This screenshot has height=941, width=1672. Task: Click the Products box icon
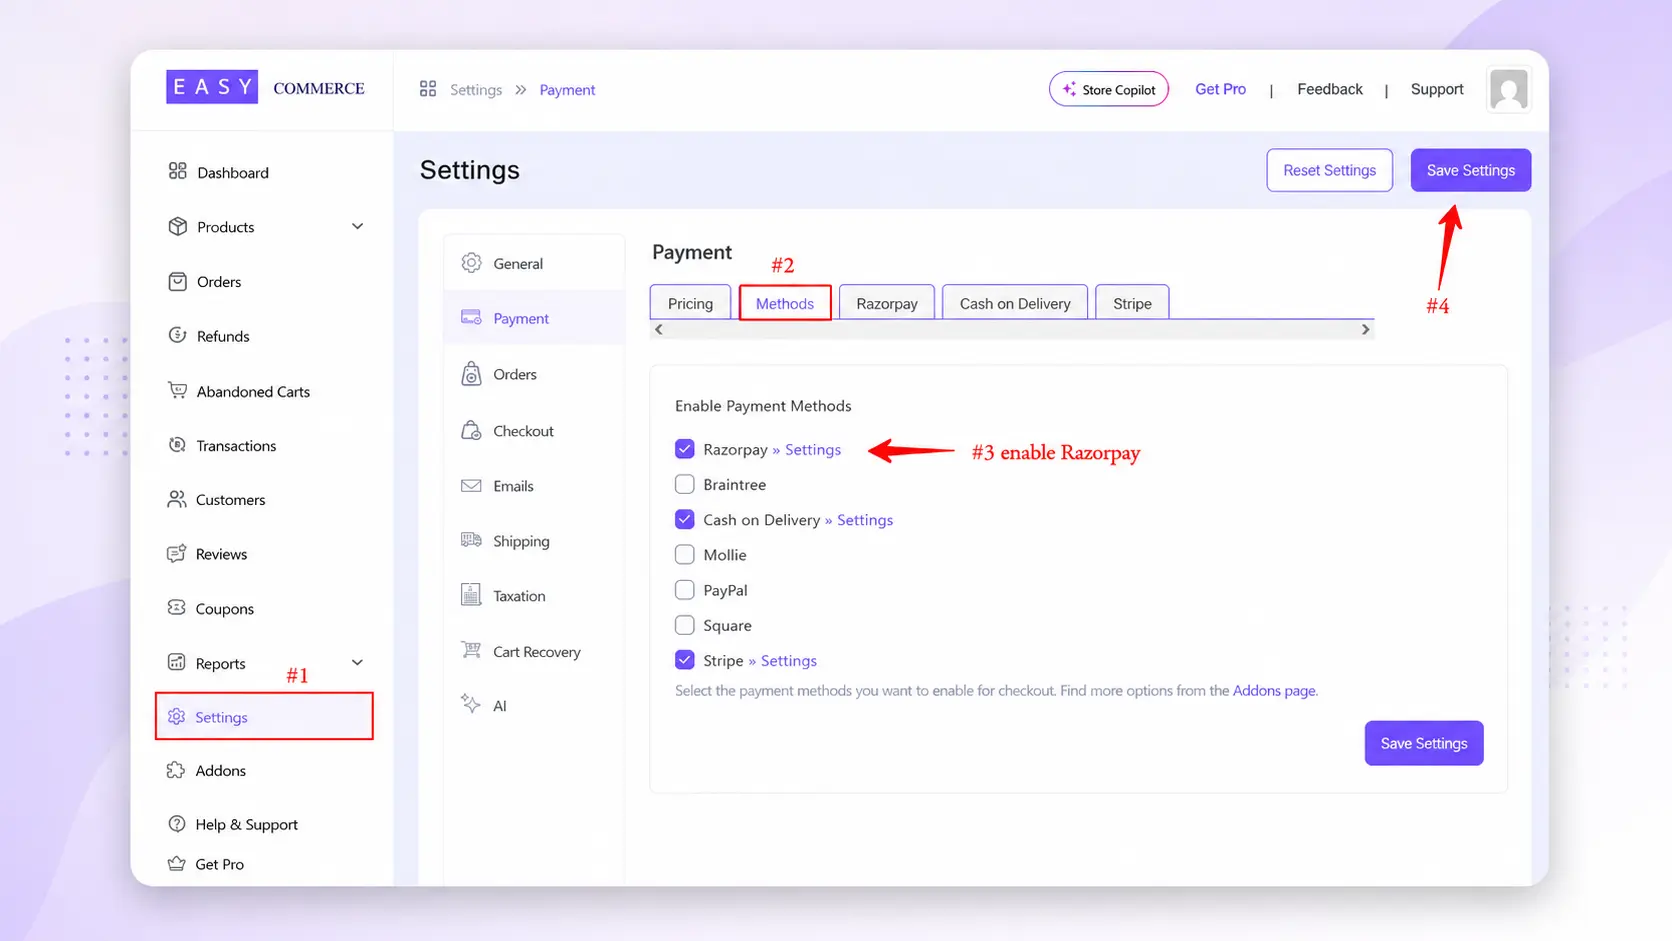[x=178, y=226]
